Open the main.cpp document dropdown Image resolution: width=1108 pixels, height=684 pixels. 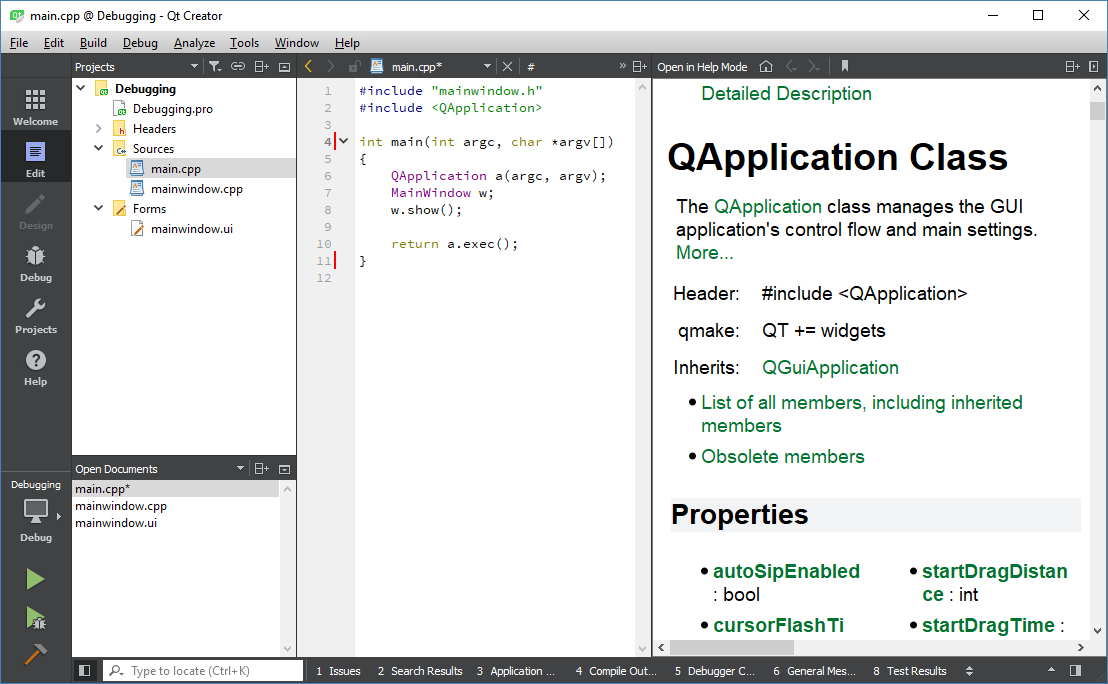pos(487,67)
